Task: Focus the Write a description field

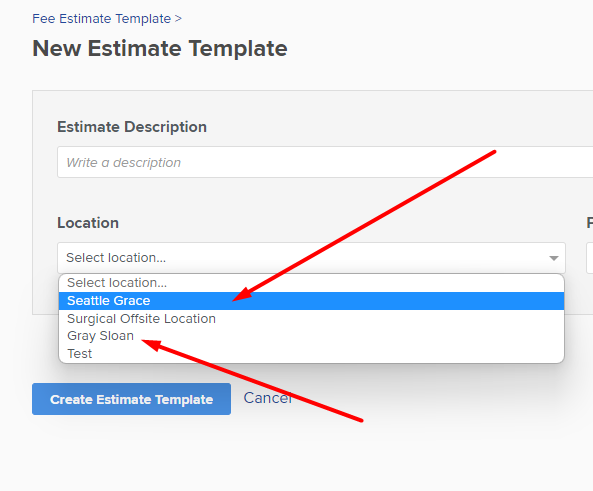Action: pyautogui.click(x=325, y=162)
